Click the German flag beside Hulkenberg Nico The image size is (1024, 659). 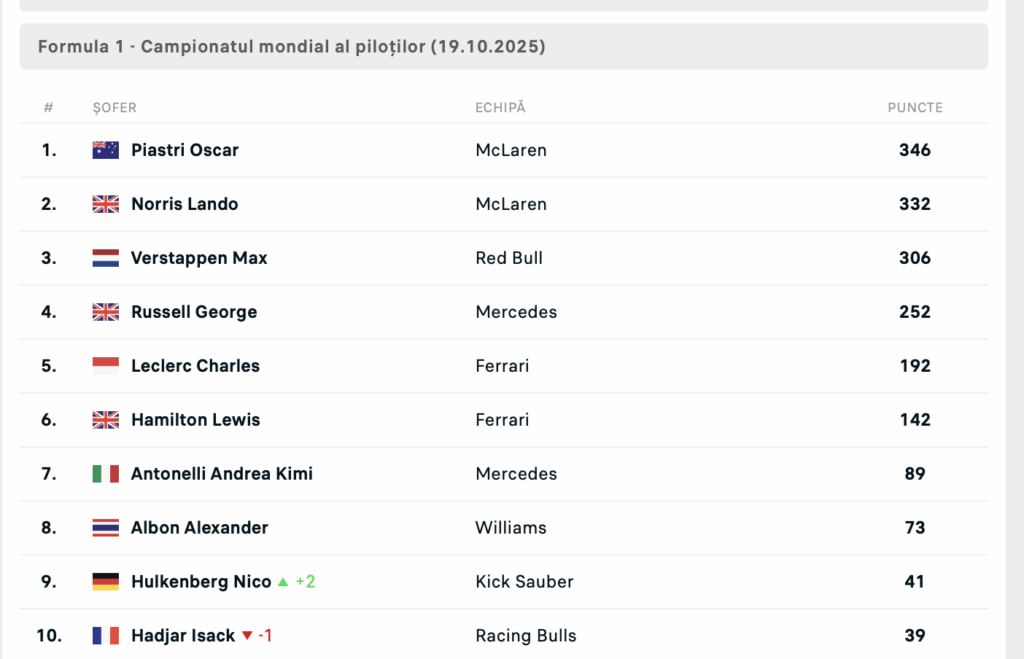(105, 582)
